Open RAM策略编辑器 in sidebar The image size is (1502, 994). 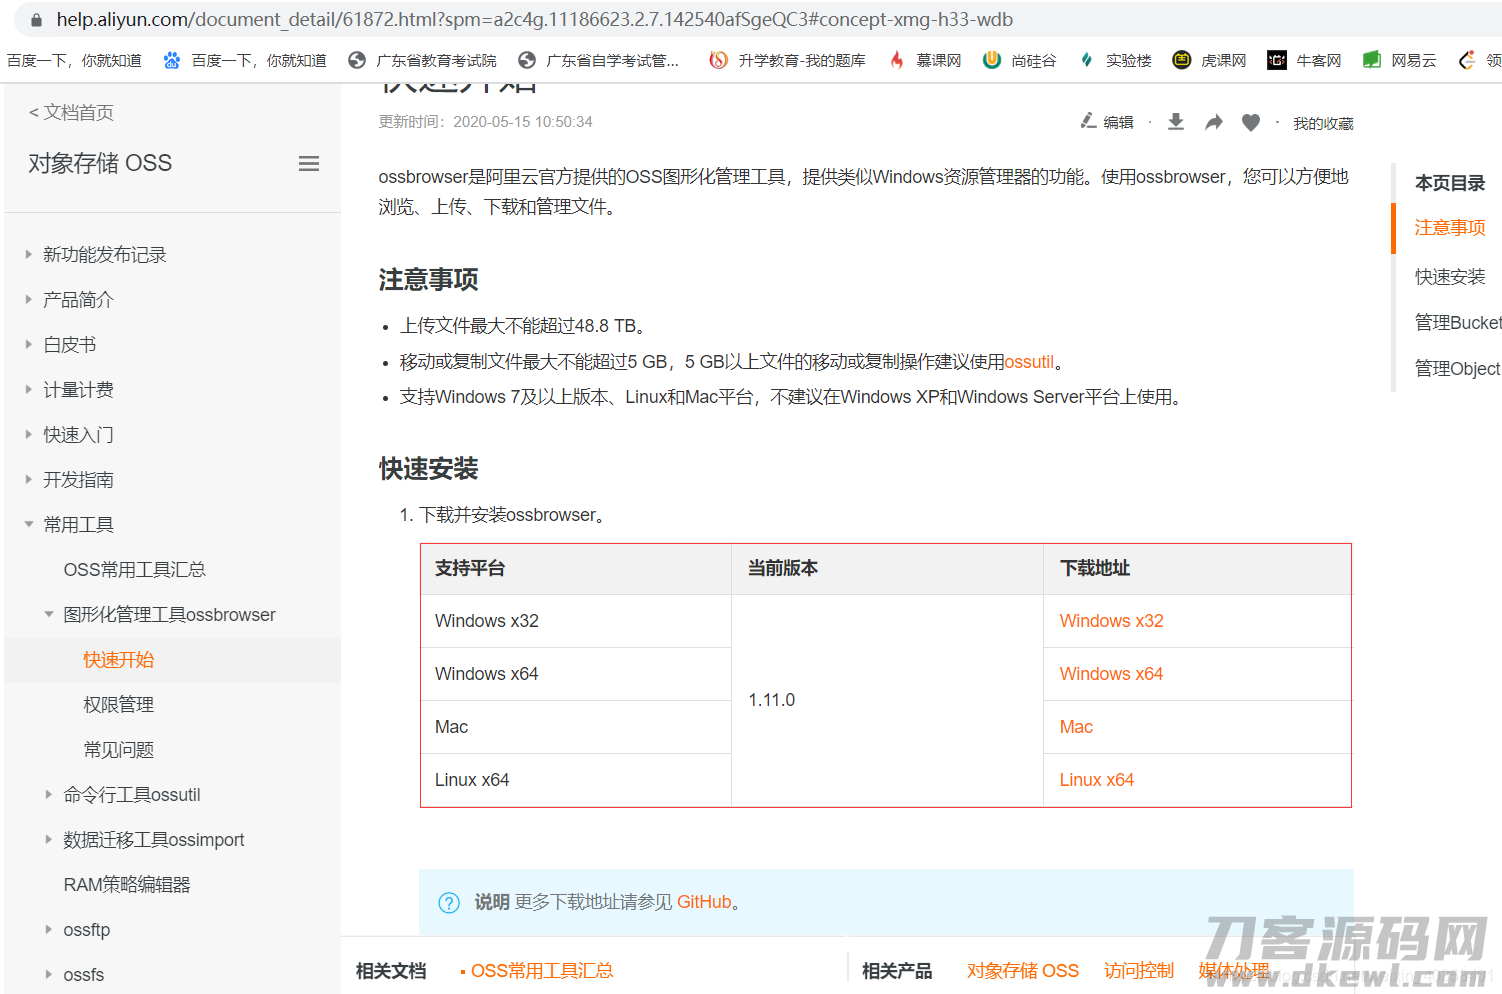(x=127, y=885)
